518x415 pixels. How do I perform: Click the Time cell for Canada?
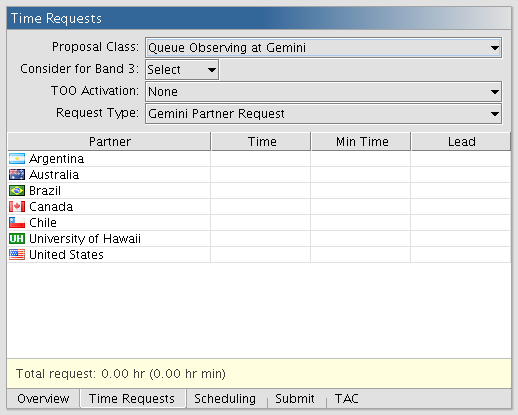[x=261, y=207]
